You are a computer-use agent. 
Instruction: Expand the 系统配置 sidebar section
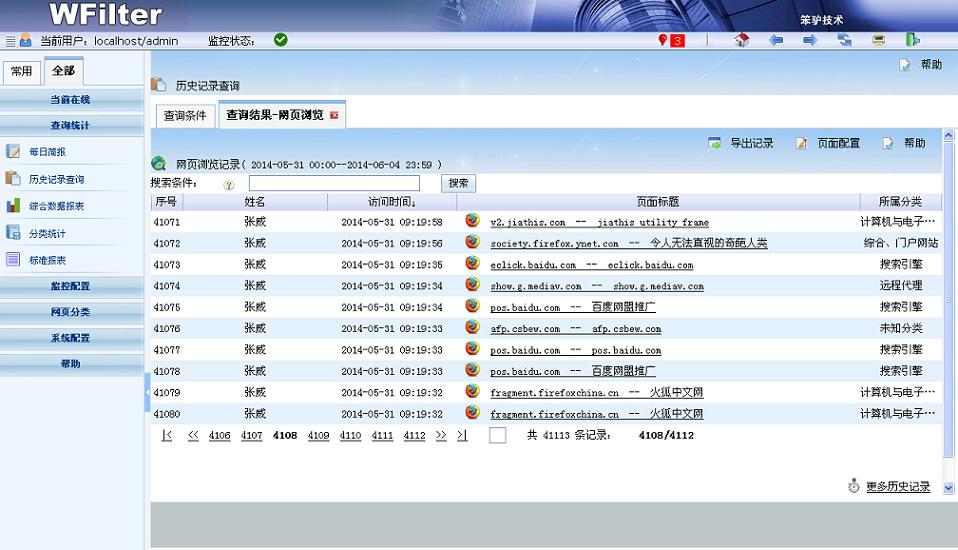[70, 338]
